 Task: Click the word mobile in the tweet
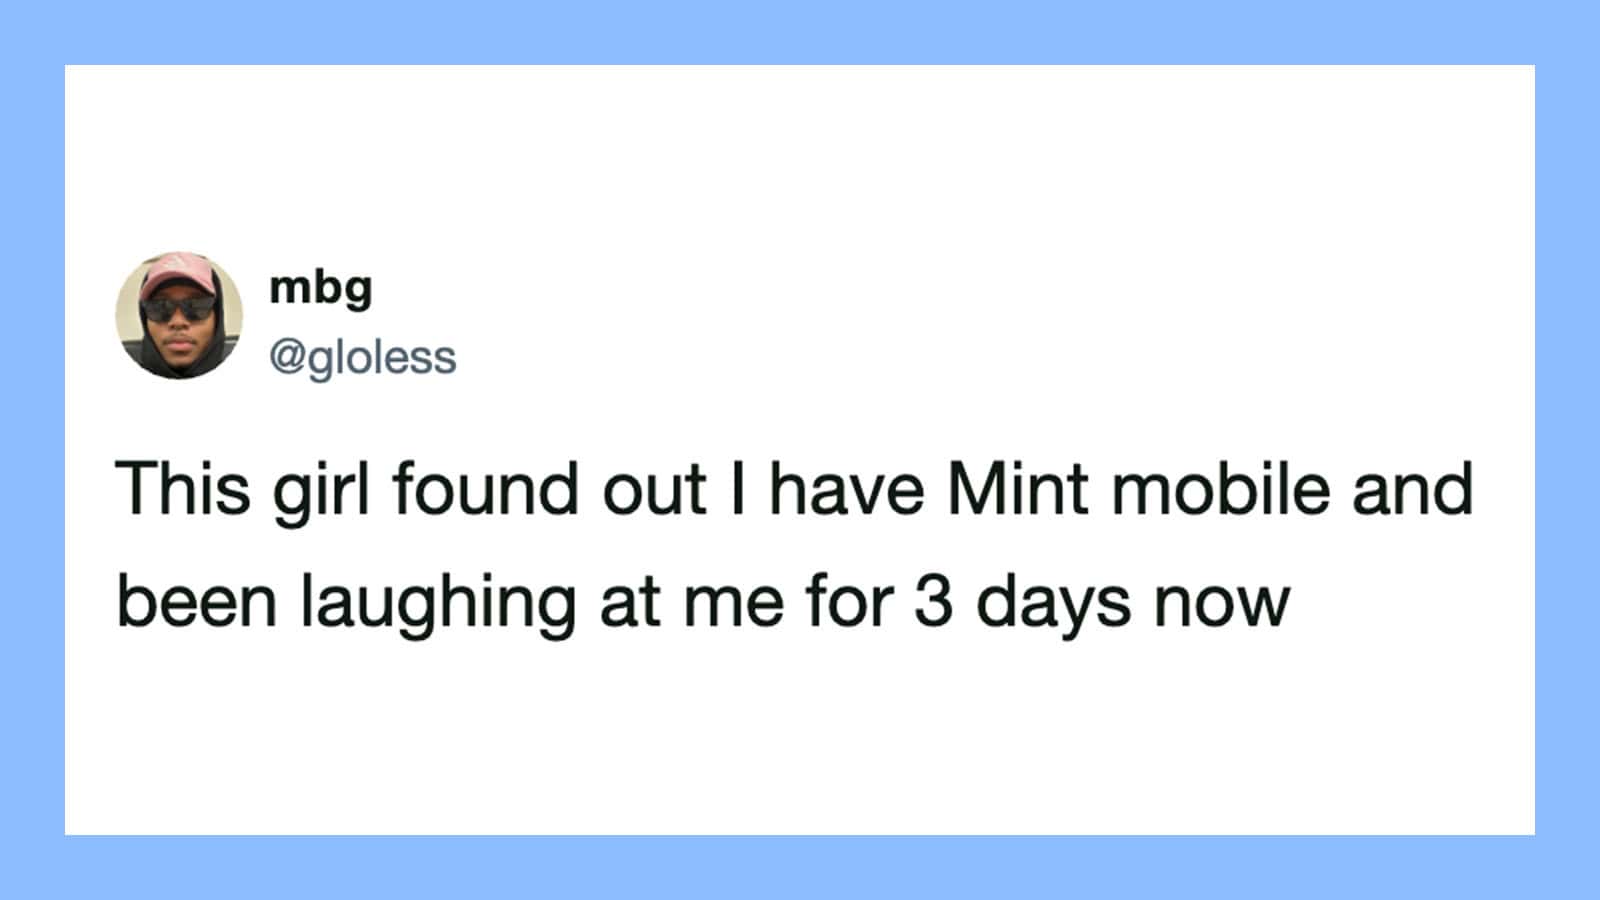pyautogui.click(x=1221, y=489)
